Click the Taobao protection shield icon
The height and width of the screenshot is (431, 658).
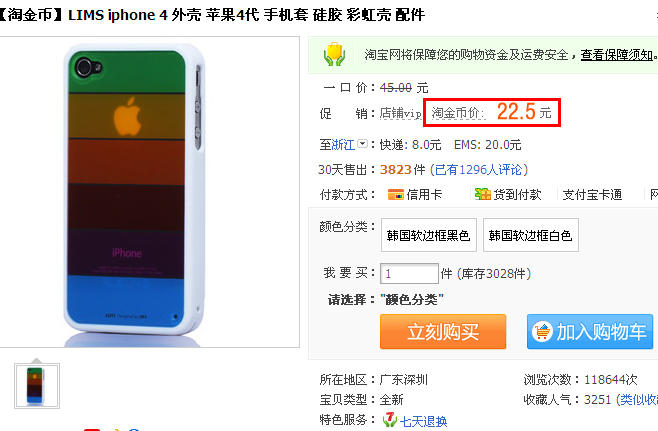(334, 54)
